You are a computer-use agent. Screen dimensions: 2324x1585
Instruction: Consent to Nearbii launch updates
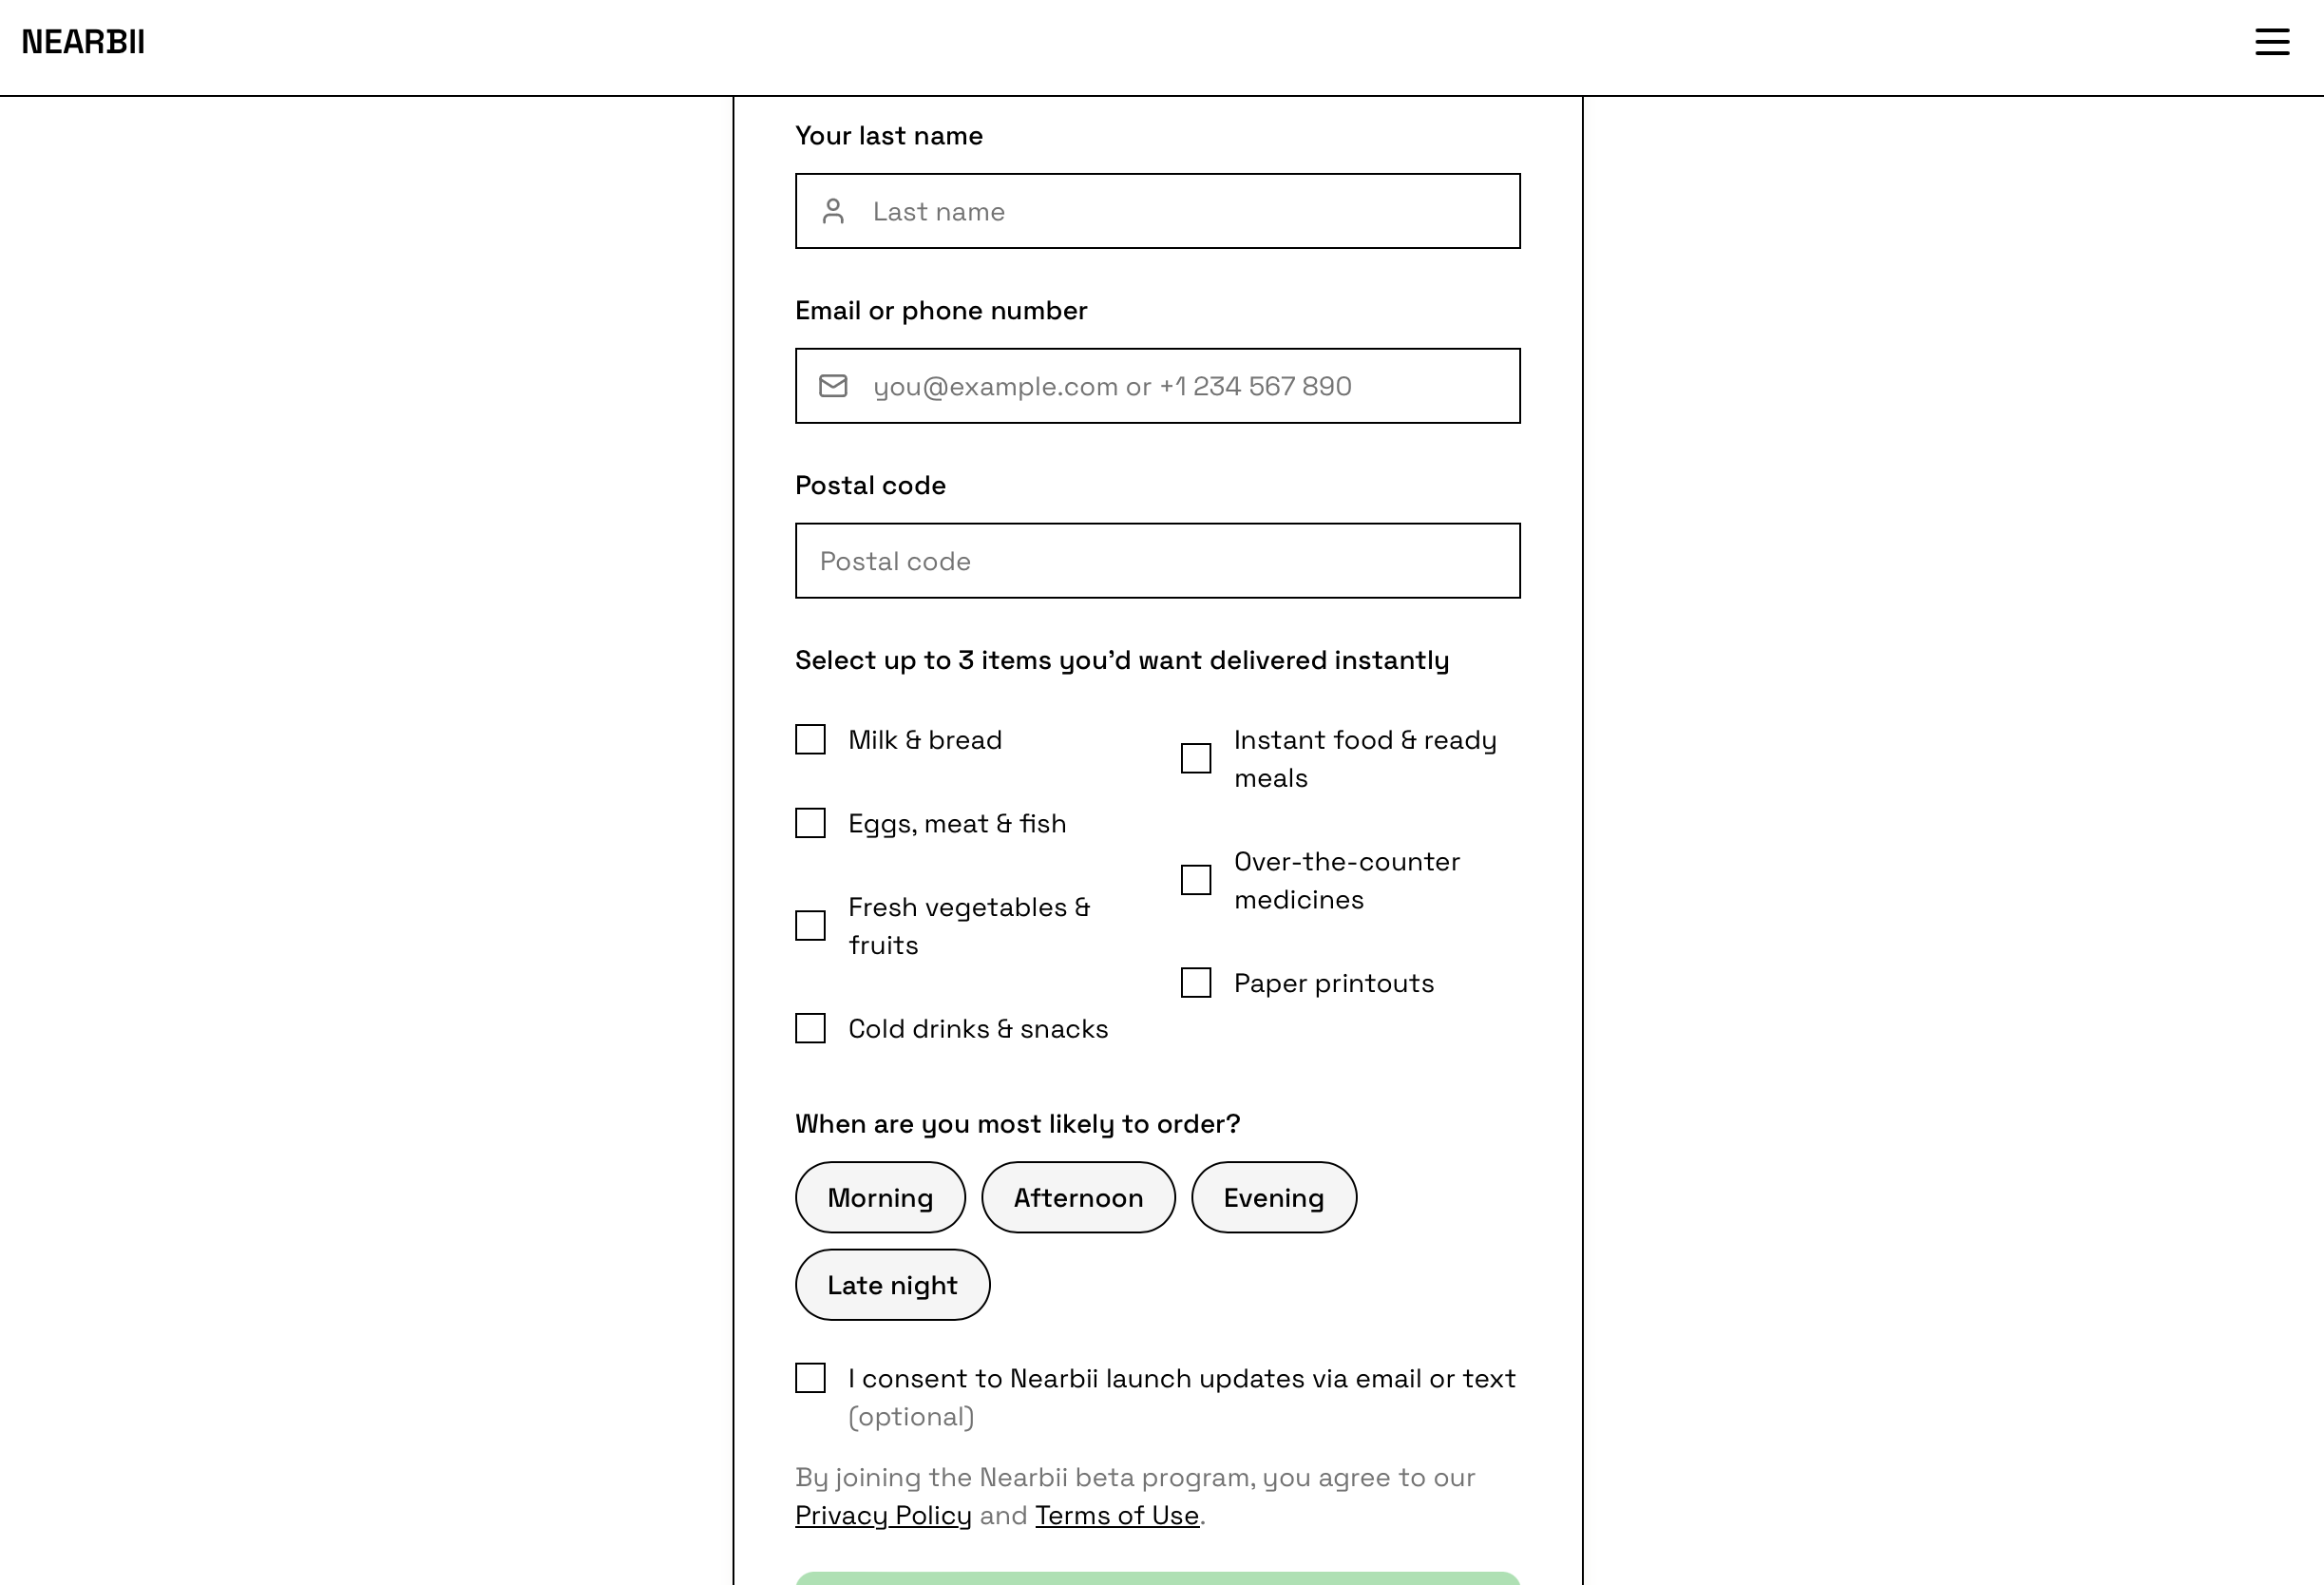point(810,1378)
